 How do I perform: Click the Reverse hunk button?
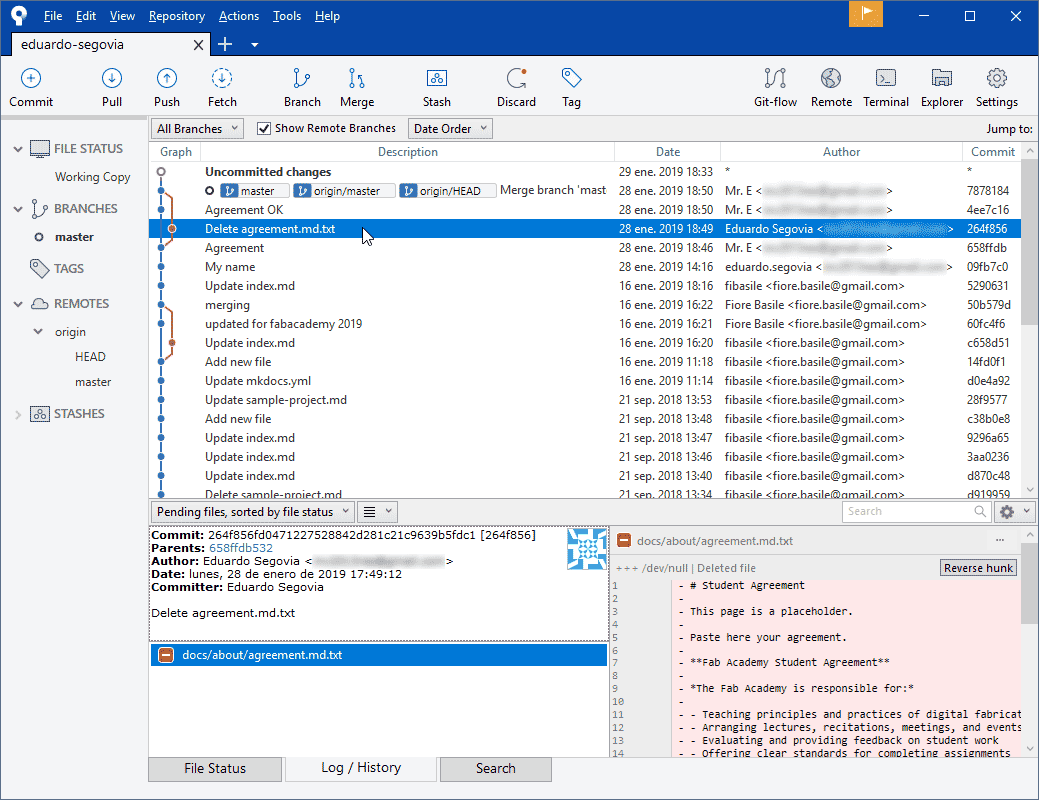click(x=978, y=568)
